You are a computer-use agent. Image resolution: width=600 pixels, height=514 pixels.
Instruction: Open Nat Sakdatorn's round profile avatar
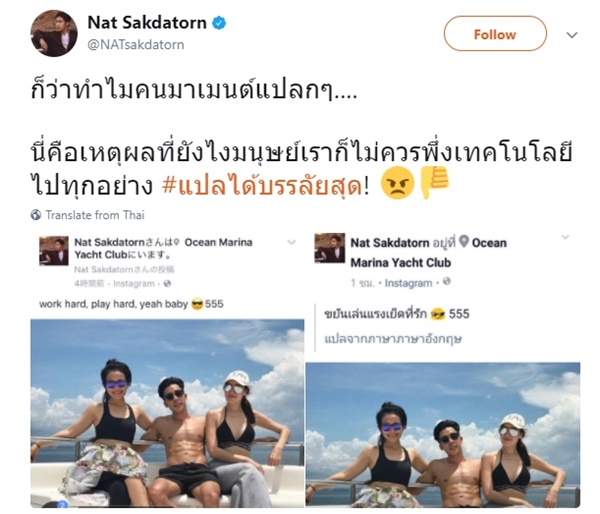tap(54, 34)
